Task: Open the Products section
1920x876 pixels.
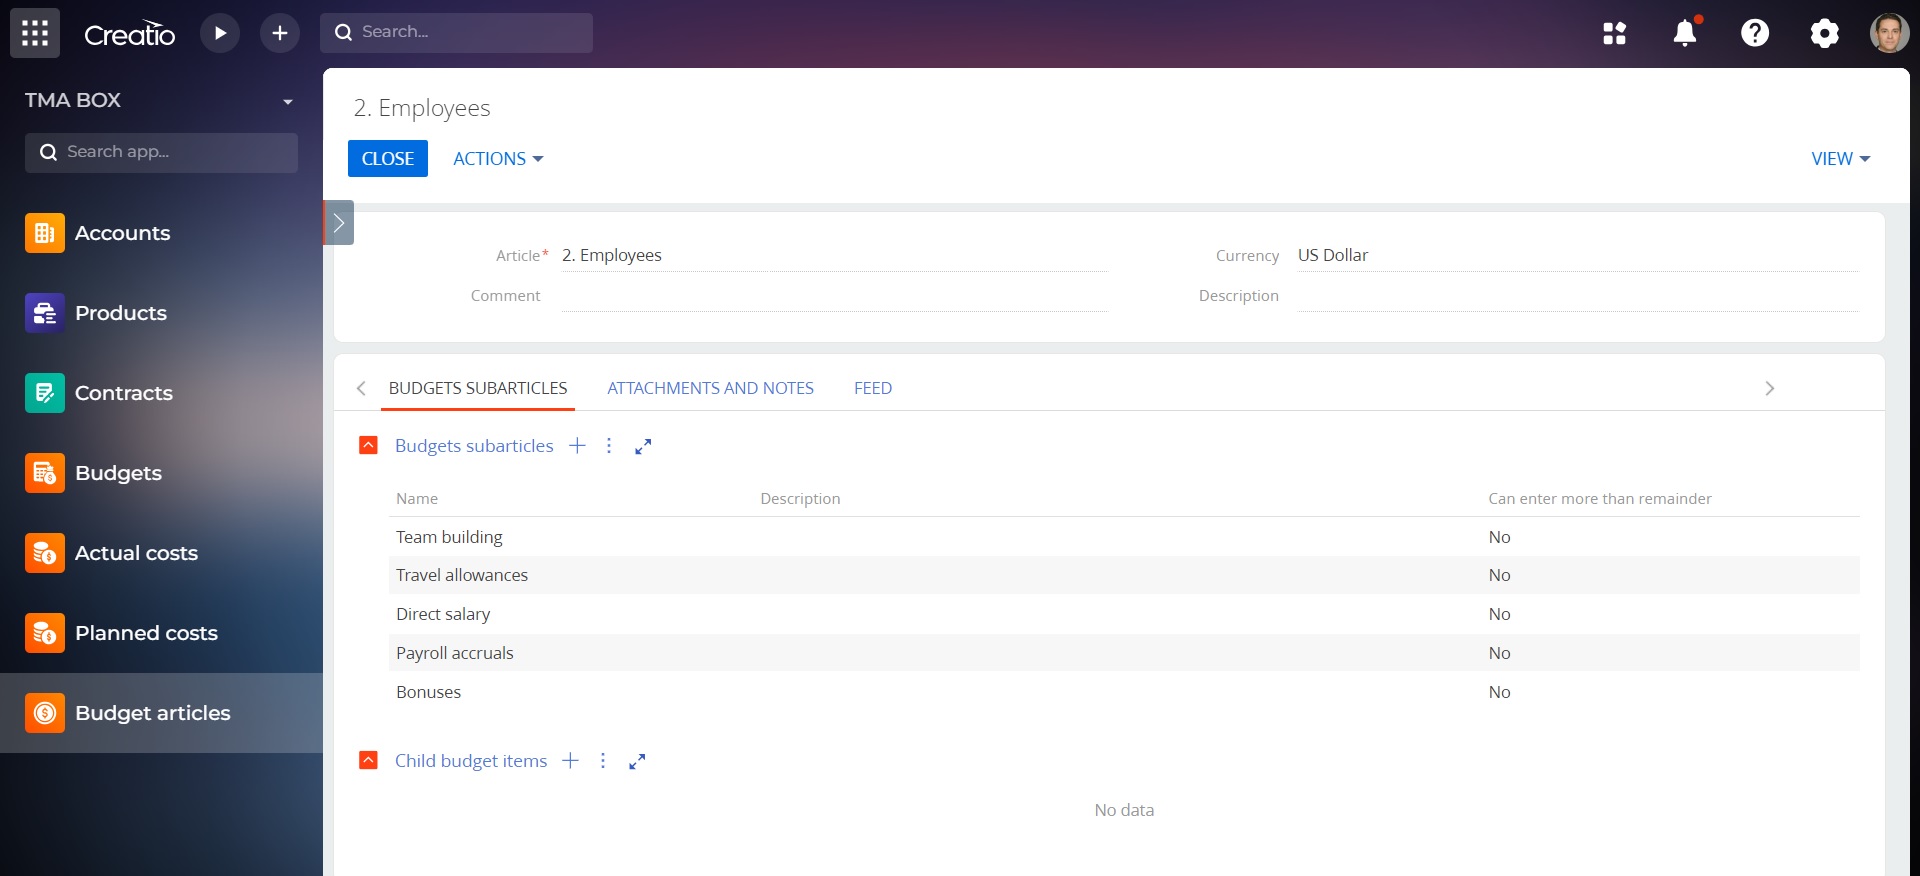Action: [161, 313]
